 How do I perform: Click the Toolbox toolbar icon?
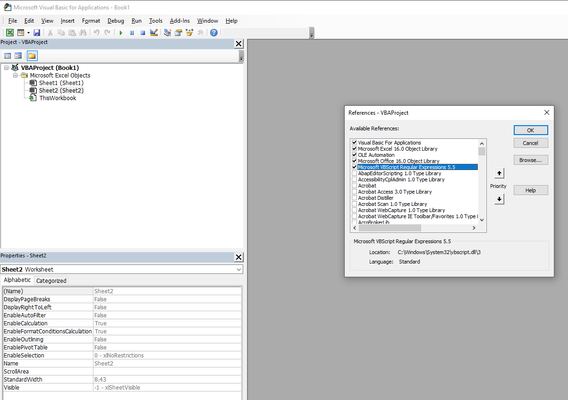[200, 33]
